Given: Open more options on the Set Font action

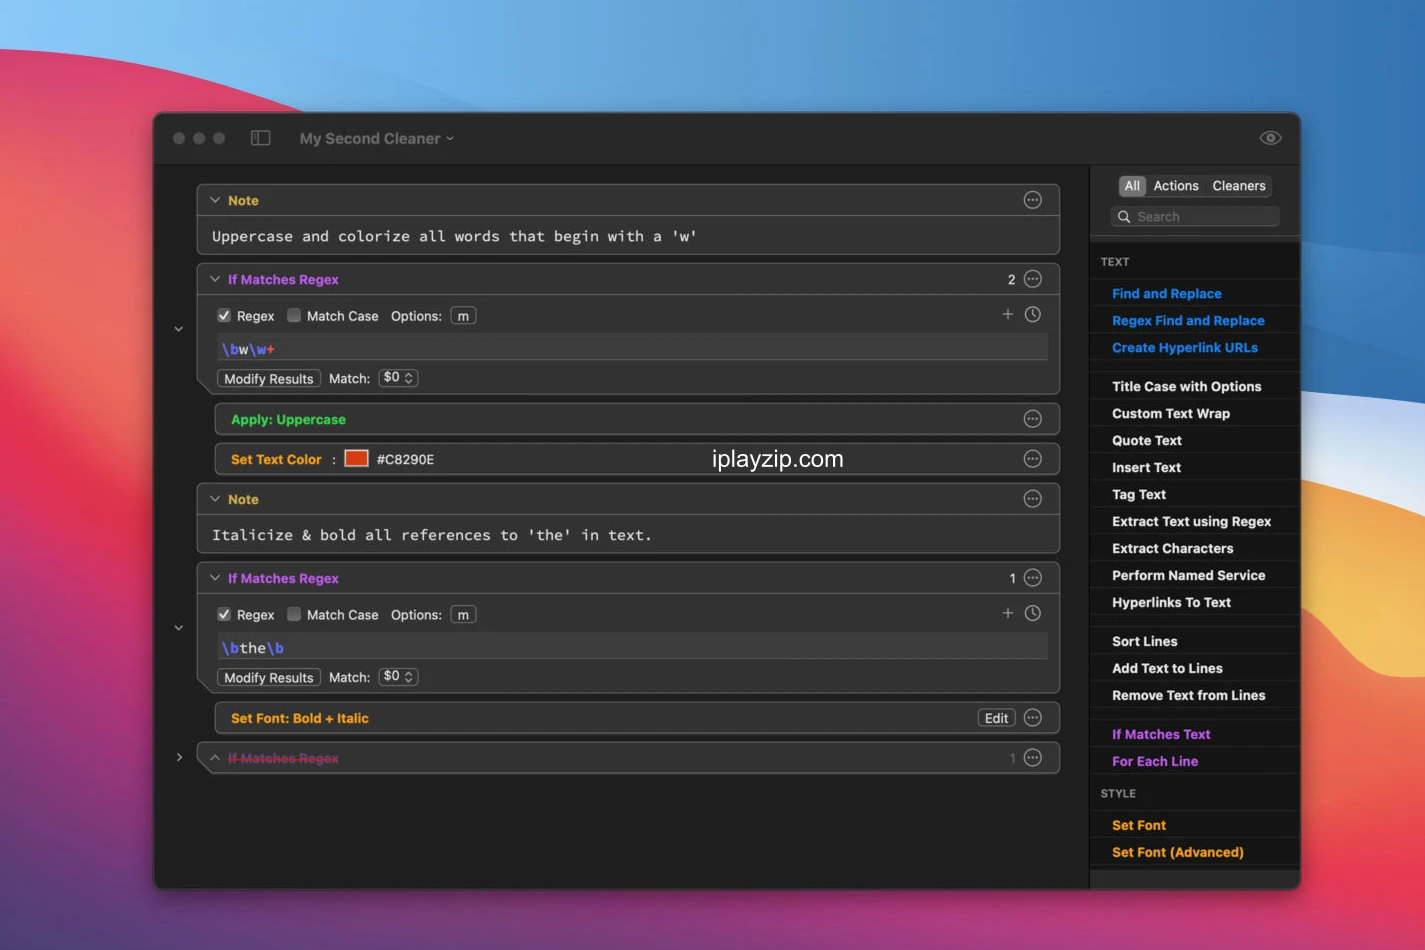Looking at the screenshot, I should click(x=1033, y=718).
